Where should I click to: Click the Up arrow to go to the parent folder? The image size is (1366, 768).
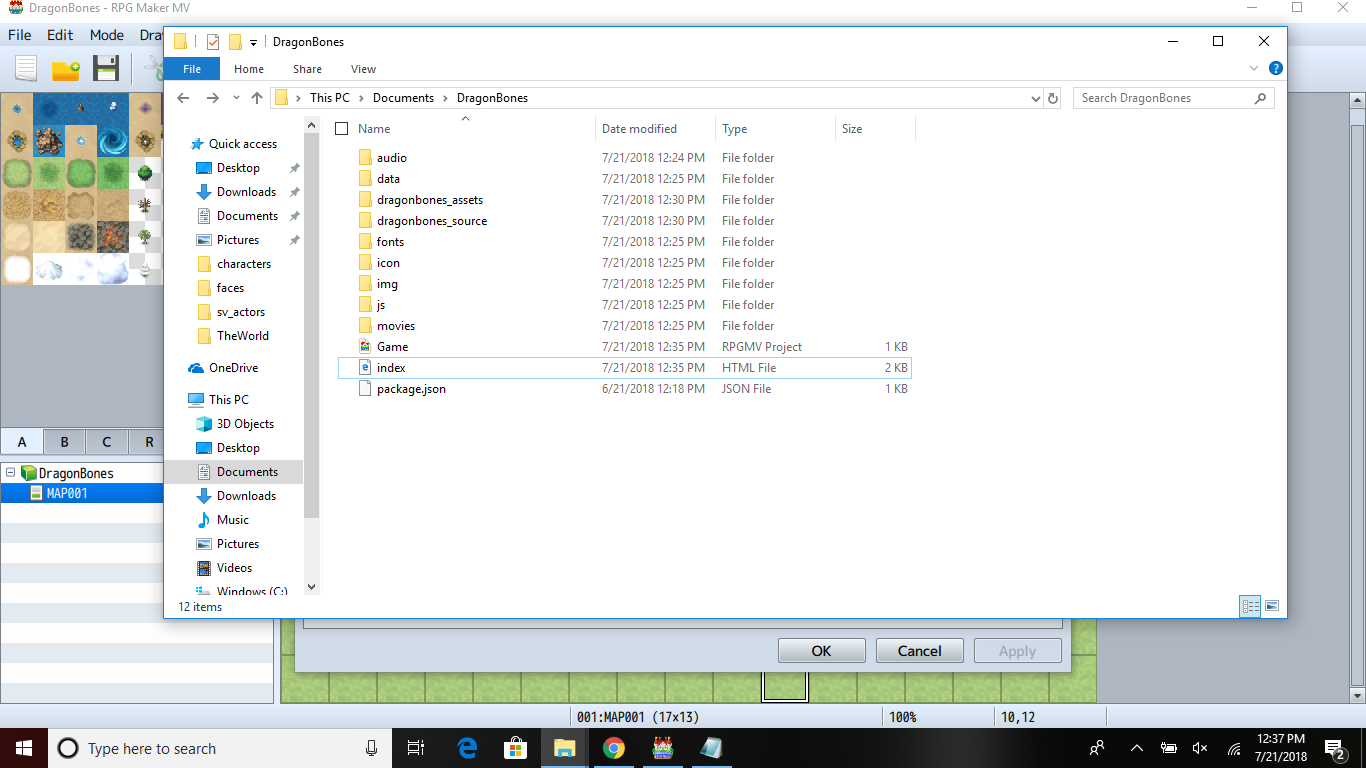257,98
